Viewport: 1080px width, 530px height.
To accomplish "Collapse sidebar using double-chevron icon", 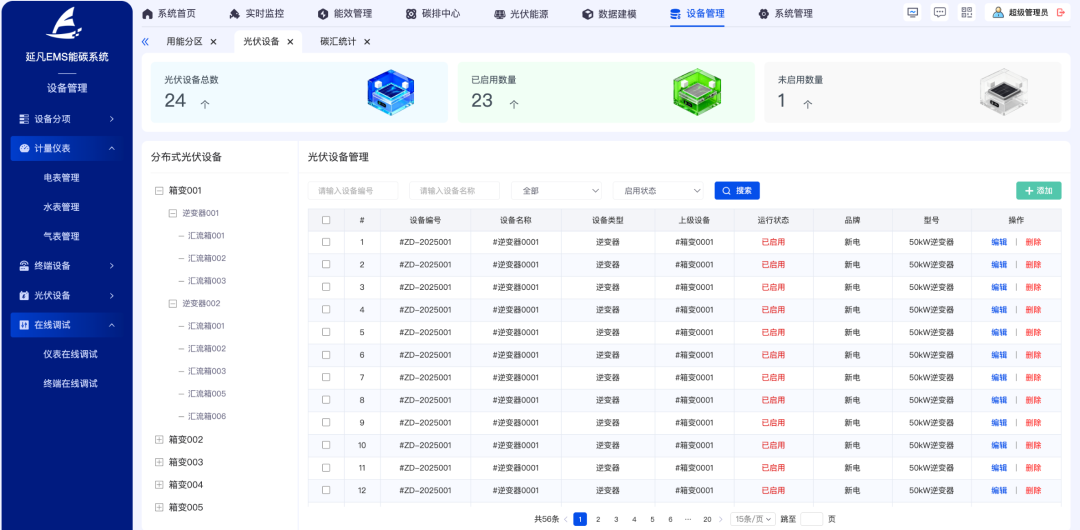I will 145,42.
